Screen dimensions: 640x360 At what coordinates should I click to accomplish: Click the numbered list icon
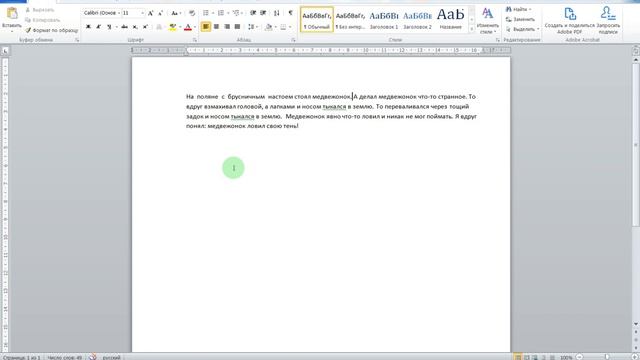click(221, 13)
